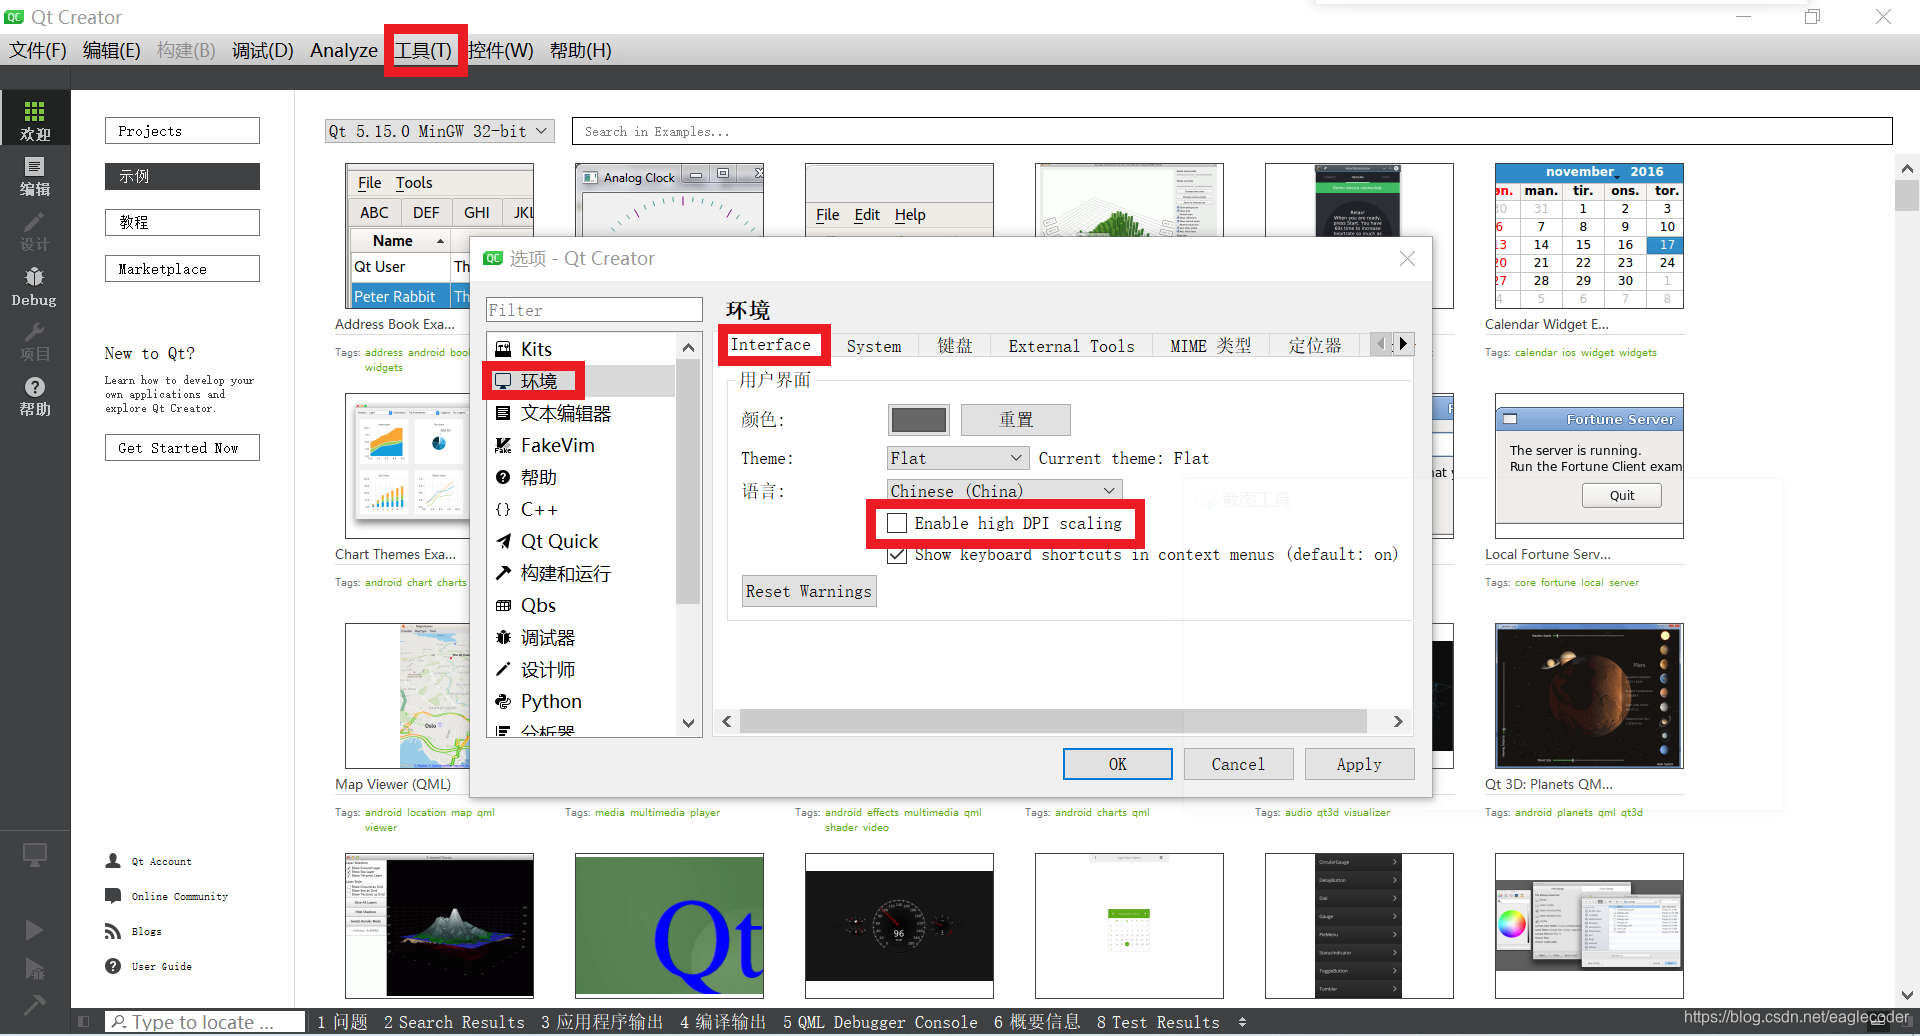Click the Reset Warnings button

point(809,591)
